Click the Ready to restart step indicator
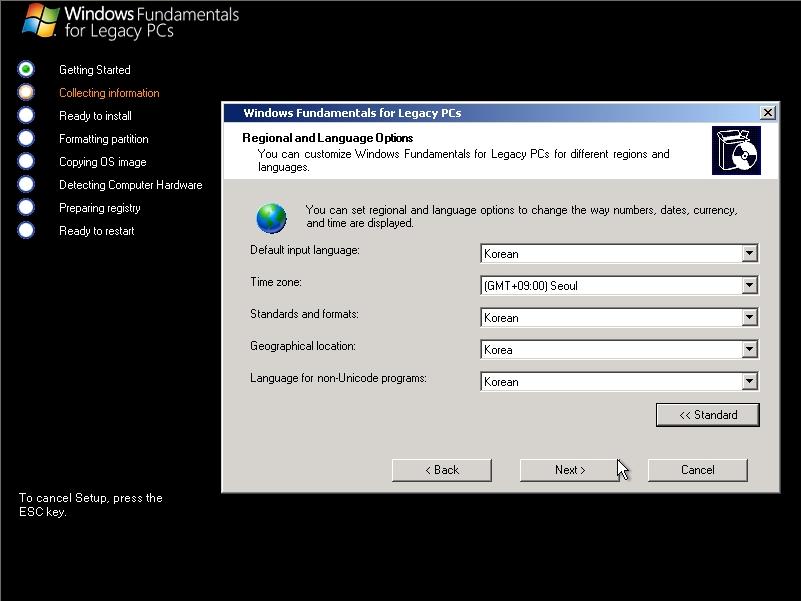The width and height of the screenshot is (801, 601). coord(26,230)
